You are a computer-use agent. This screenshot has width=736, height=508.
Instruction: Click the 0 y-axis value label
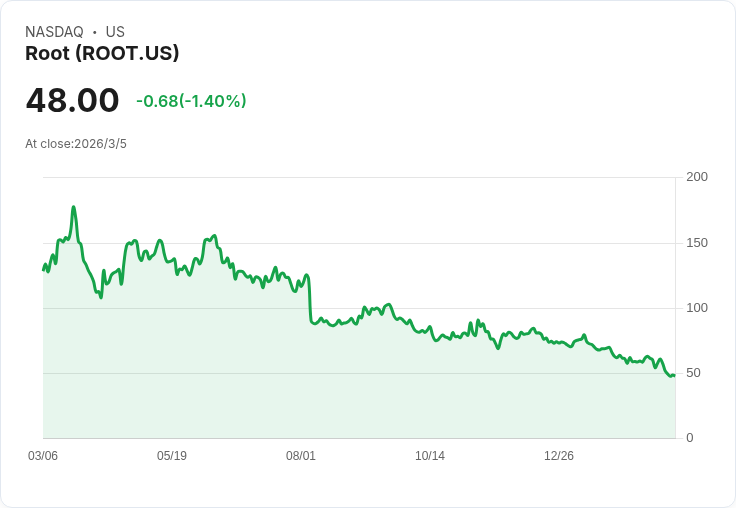[690, 438]
